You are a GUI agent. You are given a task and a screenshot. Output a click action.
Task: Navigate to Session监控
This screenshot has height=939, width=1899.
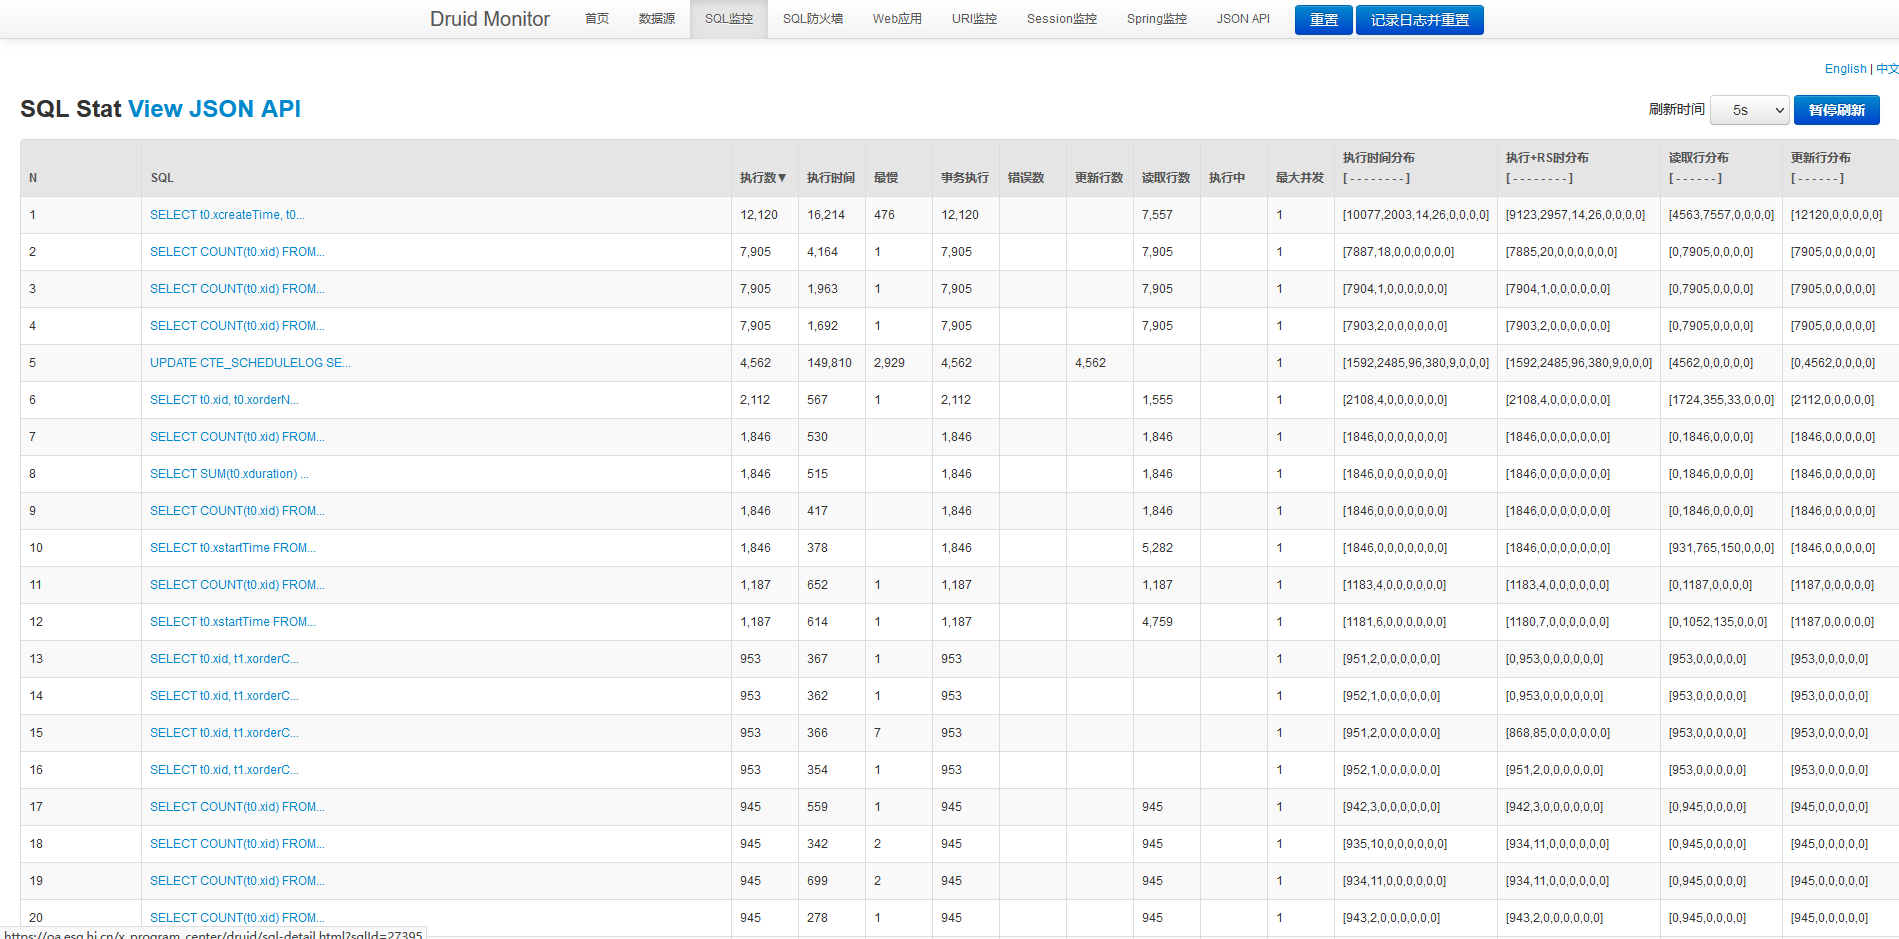[x=1061, y=19]
